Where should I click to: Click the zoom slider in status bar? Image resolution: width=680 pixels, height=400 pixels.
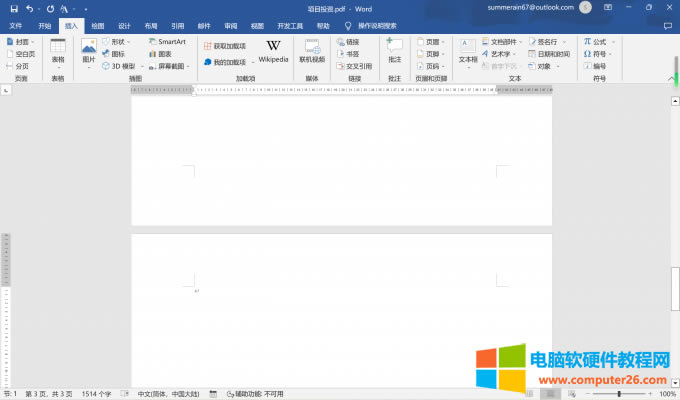tap(620, 394)
